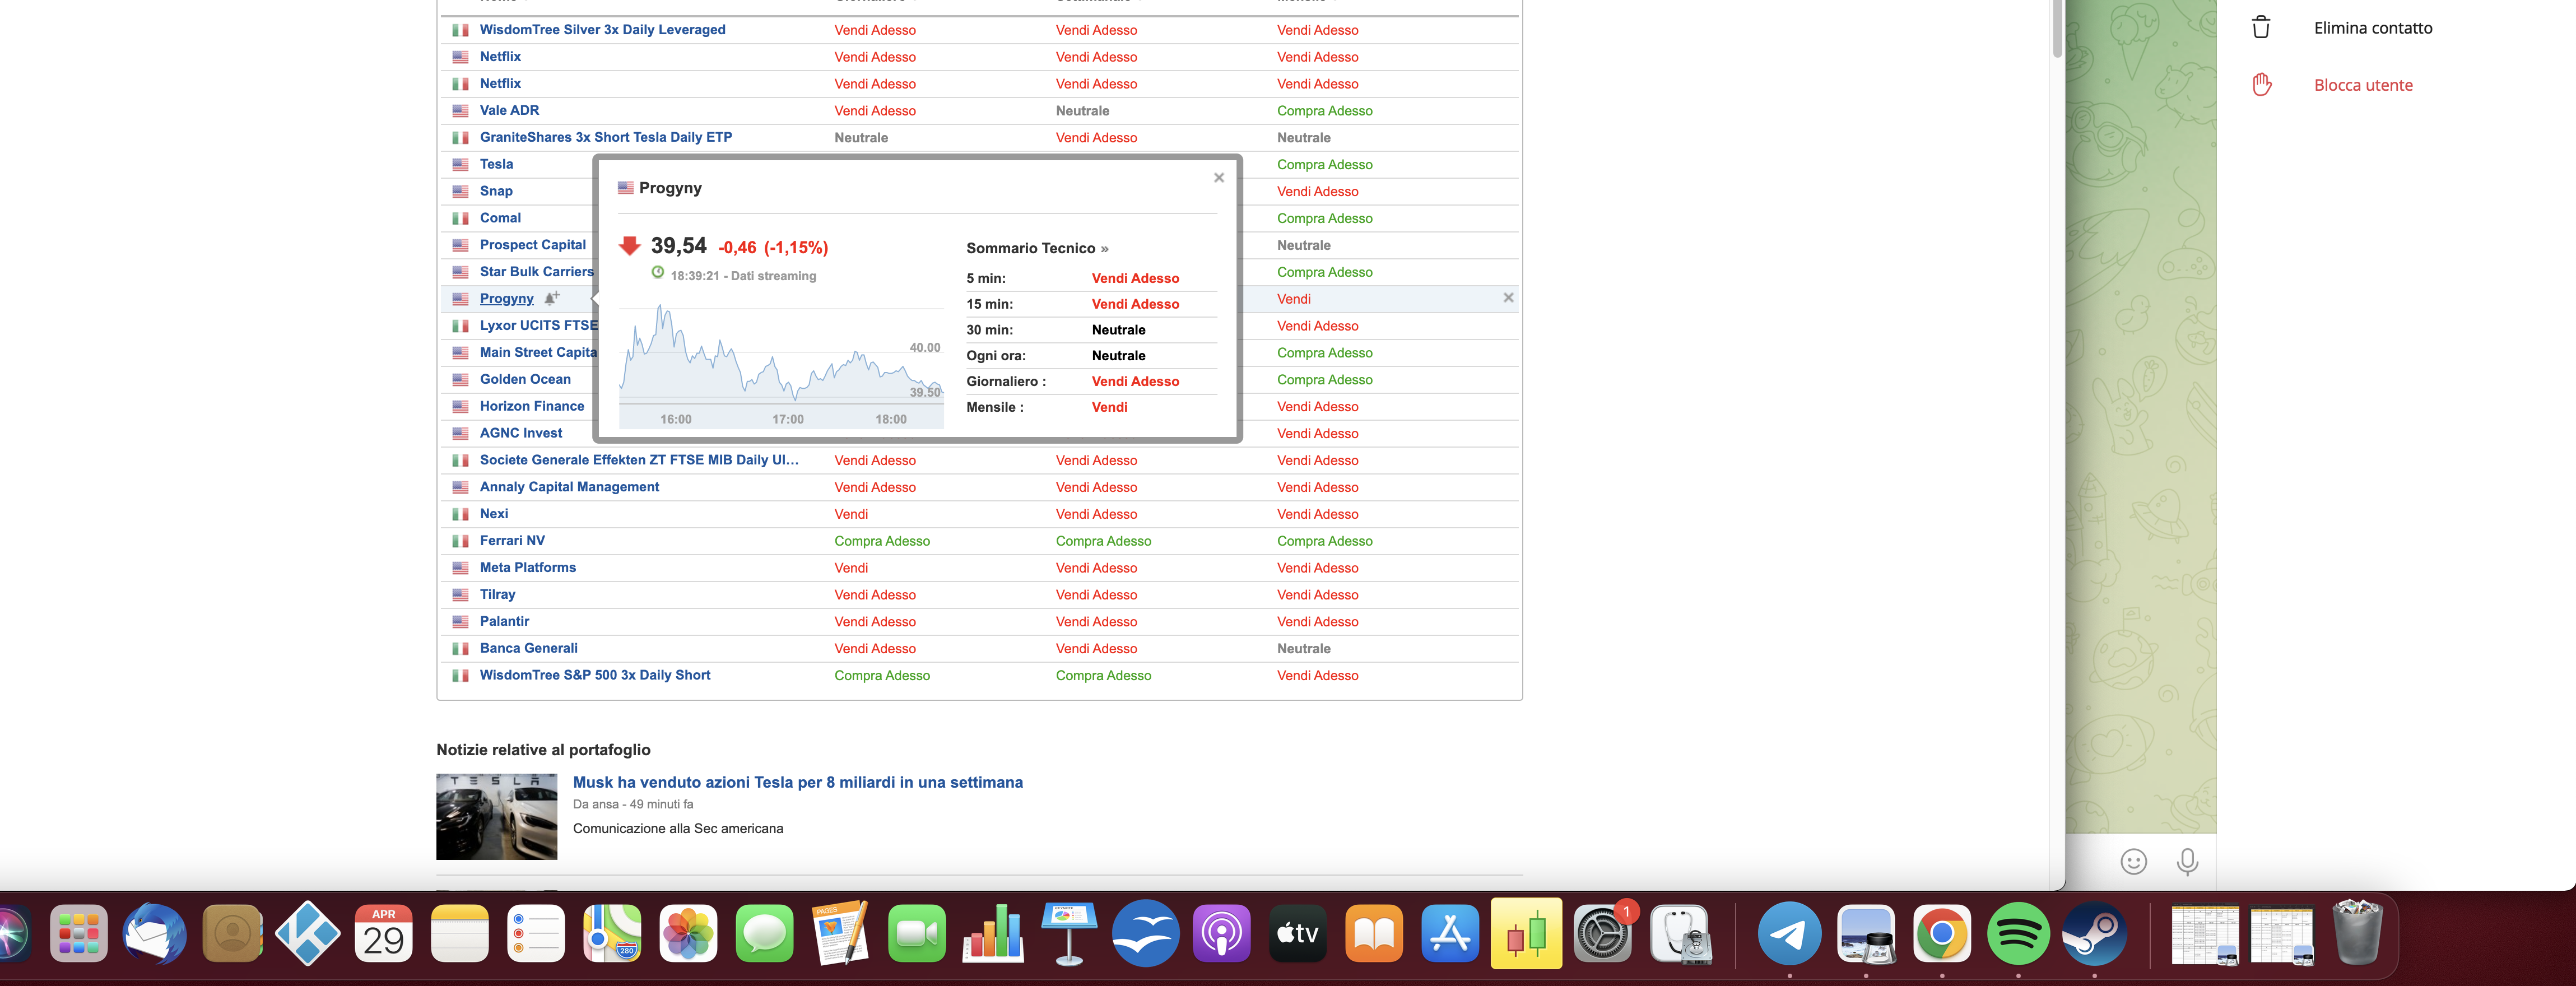Open Preview app from the dock

tap(1866, 934)
